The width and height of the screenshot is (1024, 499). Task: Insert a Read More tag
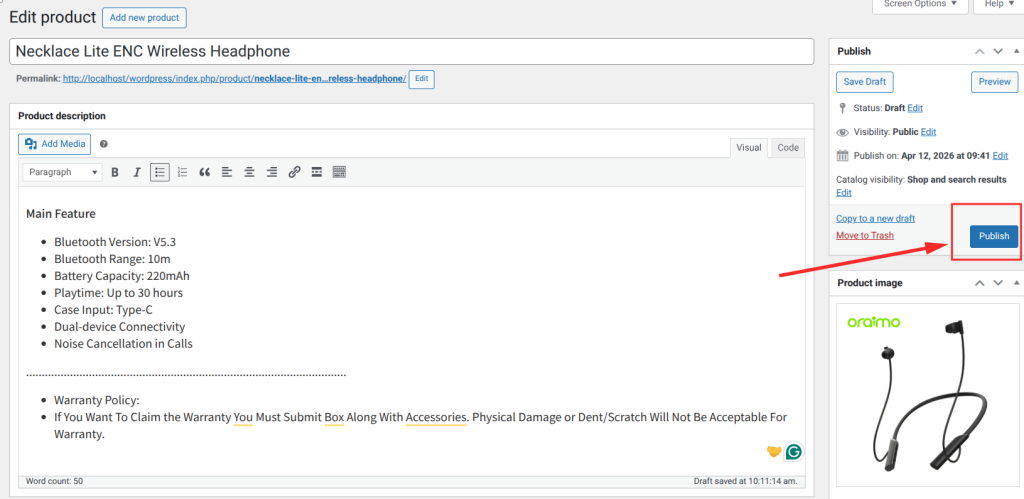coord(316,172)
